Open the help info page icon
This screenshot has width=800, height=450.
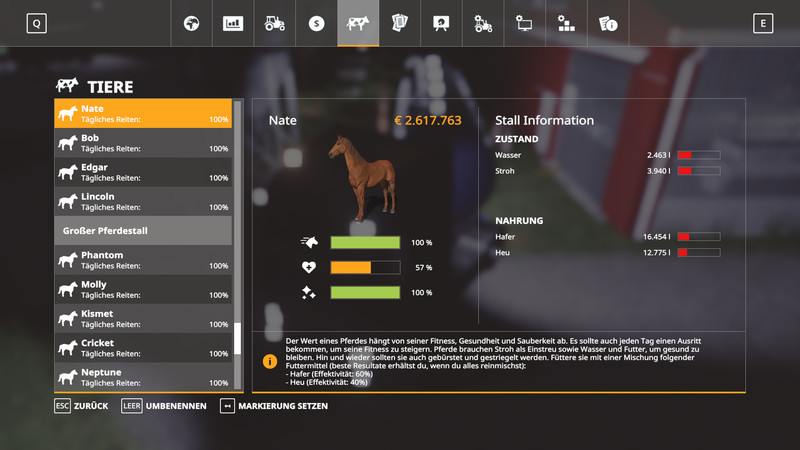tap(607, 23)
